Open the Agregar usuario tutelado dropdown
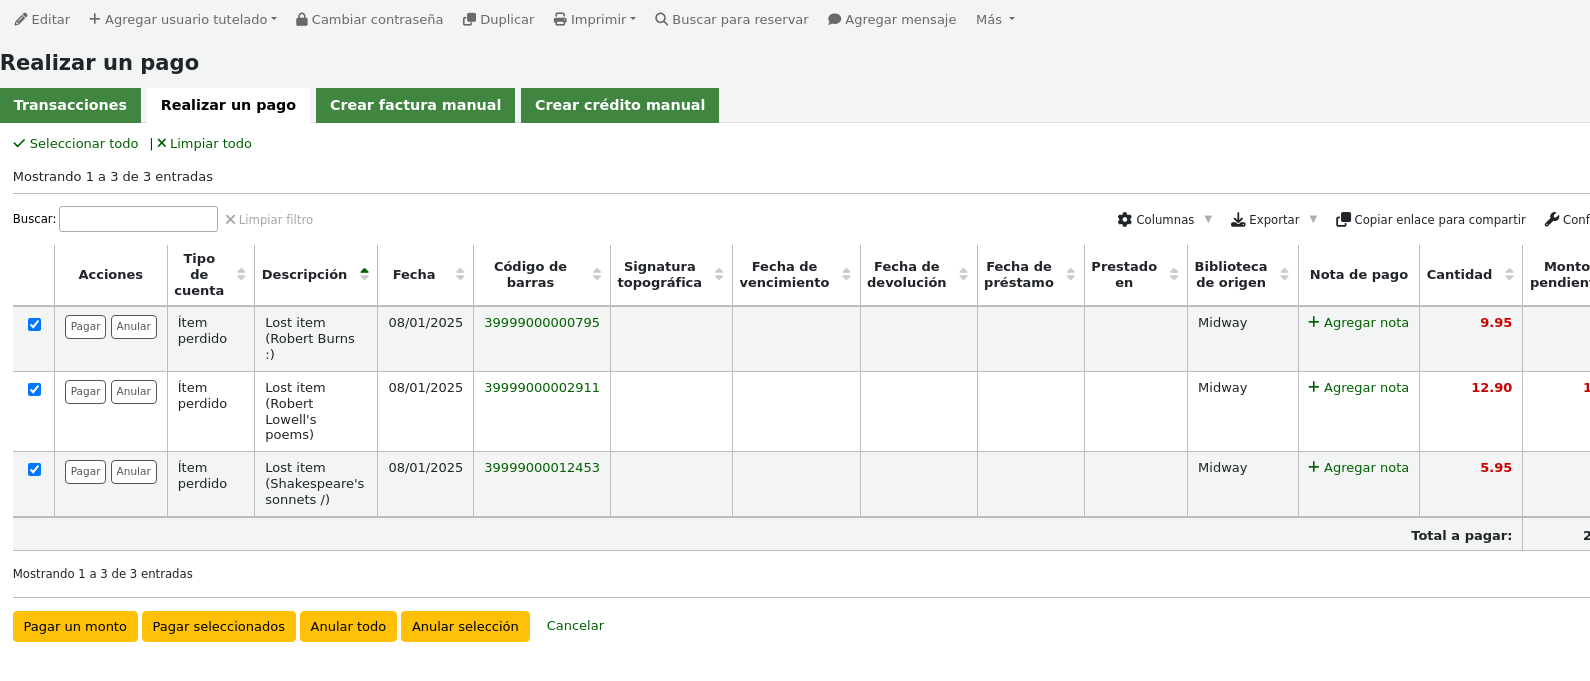Image resolution: width=1590 pixels, height=681 pixels. (x=183, y=19)
